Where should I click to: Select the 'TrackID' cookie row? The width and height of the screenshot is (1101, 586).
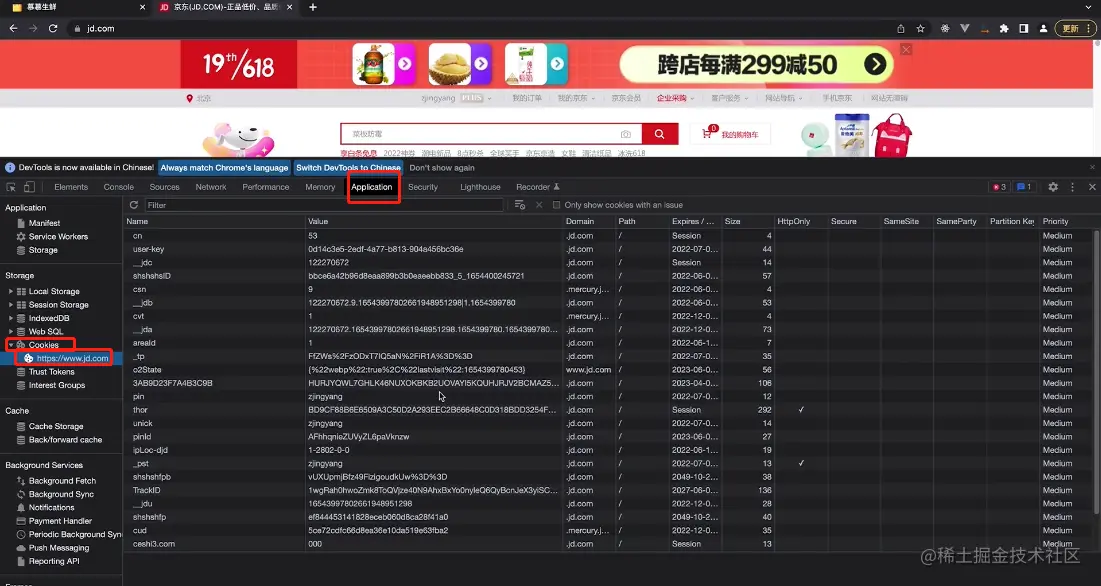(608, 491)
